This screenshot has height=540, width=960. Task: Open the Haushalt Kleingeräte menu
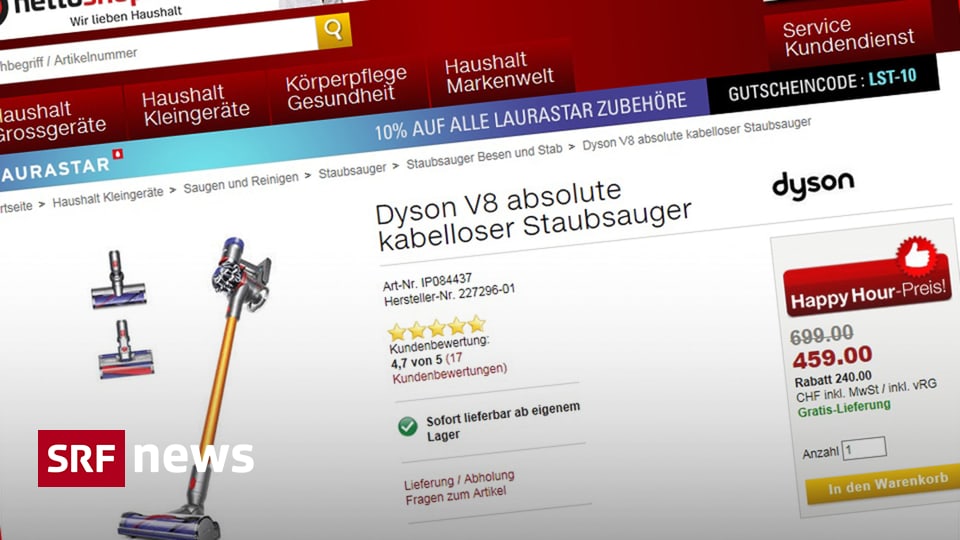click(x=195, y=105)
